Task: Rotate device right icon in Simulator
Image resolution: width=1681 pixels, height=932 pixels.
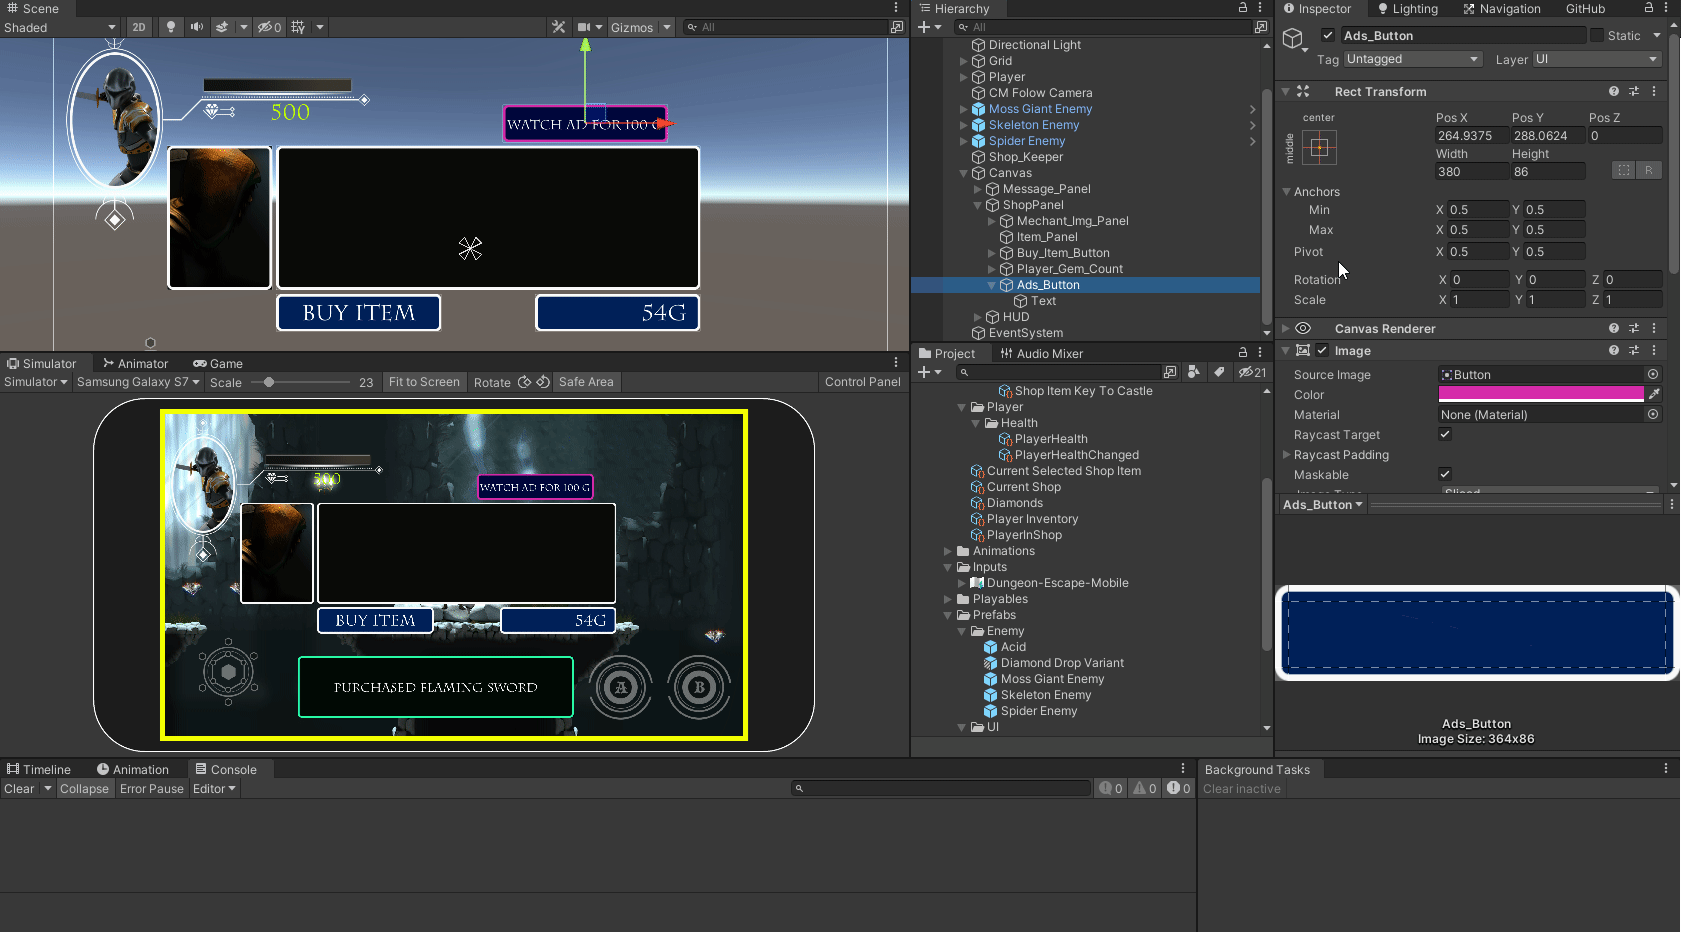Action: click(x=542, y=382)
